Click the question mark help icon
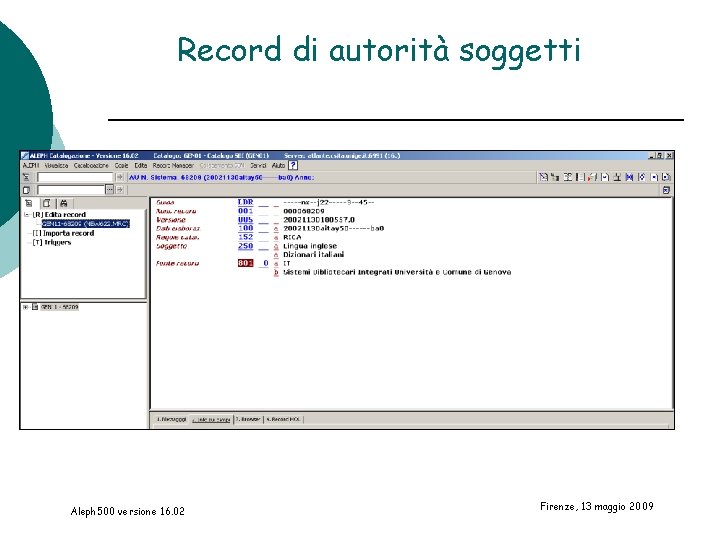The height and width of the screenshot is (540, 720). point(293,165)
